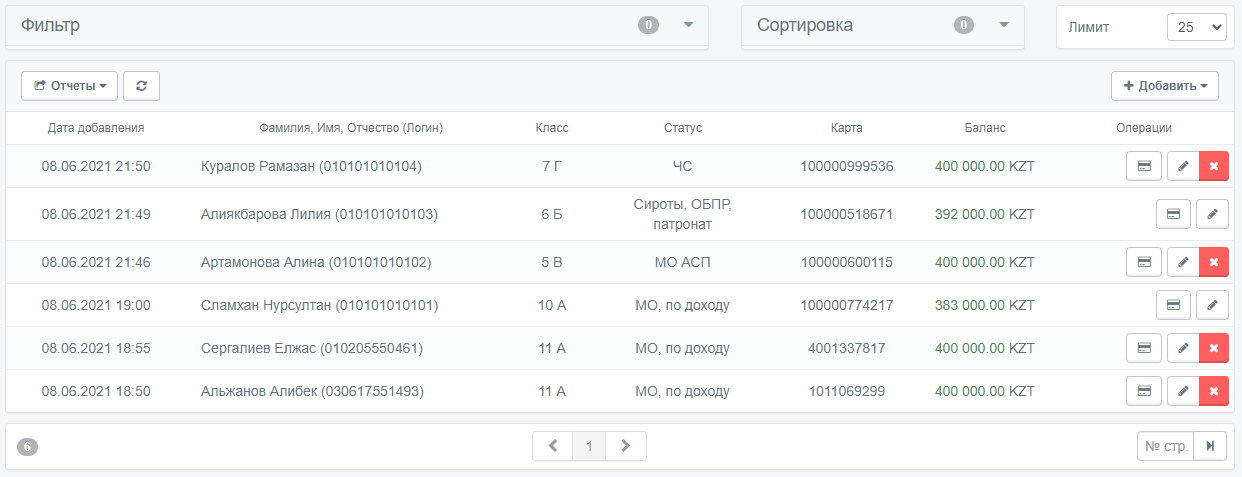Select name Алиякбарова Лилия (010101010103)
The height and width of the screenshot is (477, 1242).
[x=319, y=214]
